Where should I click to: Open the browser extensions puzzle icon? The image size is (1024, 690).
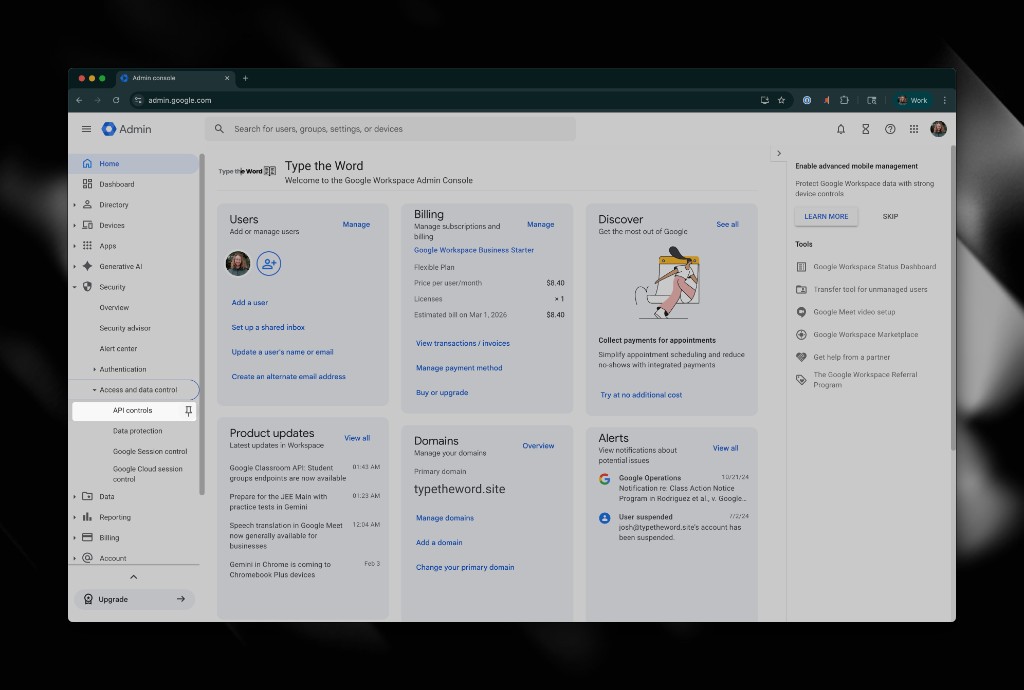click(x=844, y=101)
